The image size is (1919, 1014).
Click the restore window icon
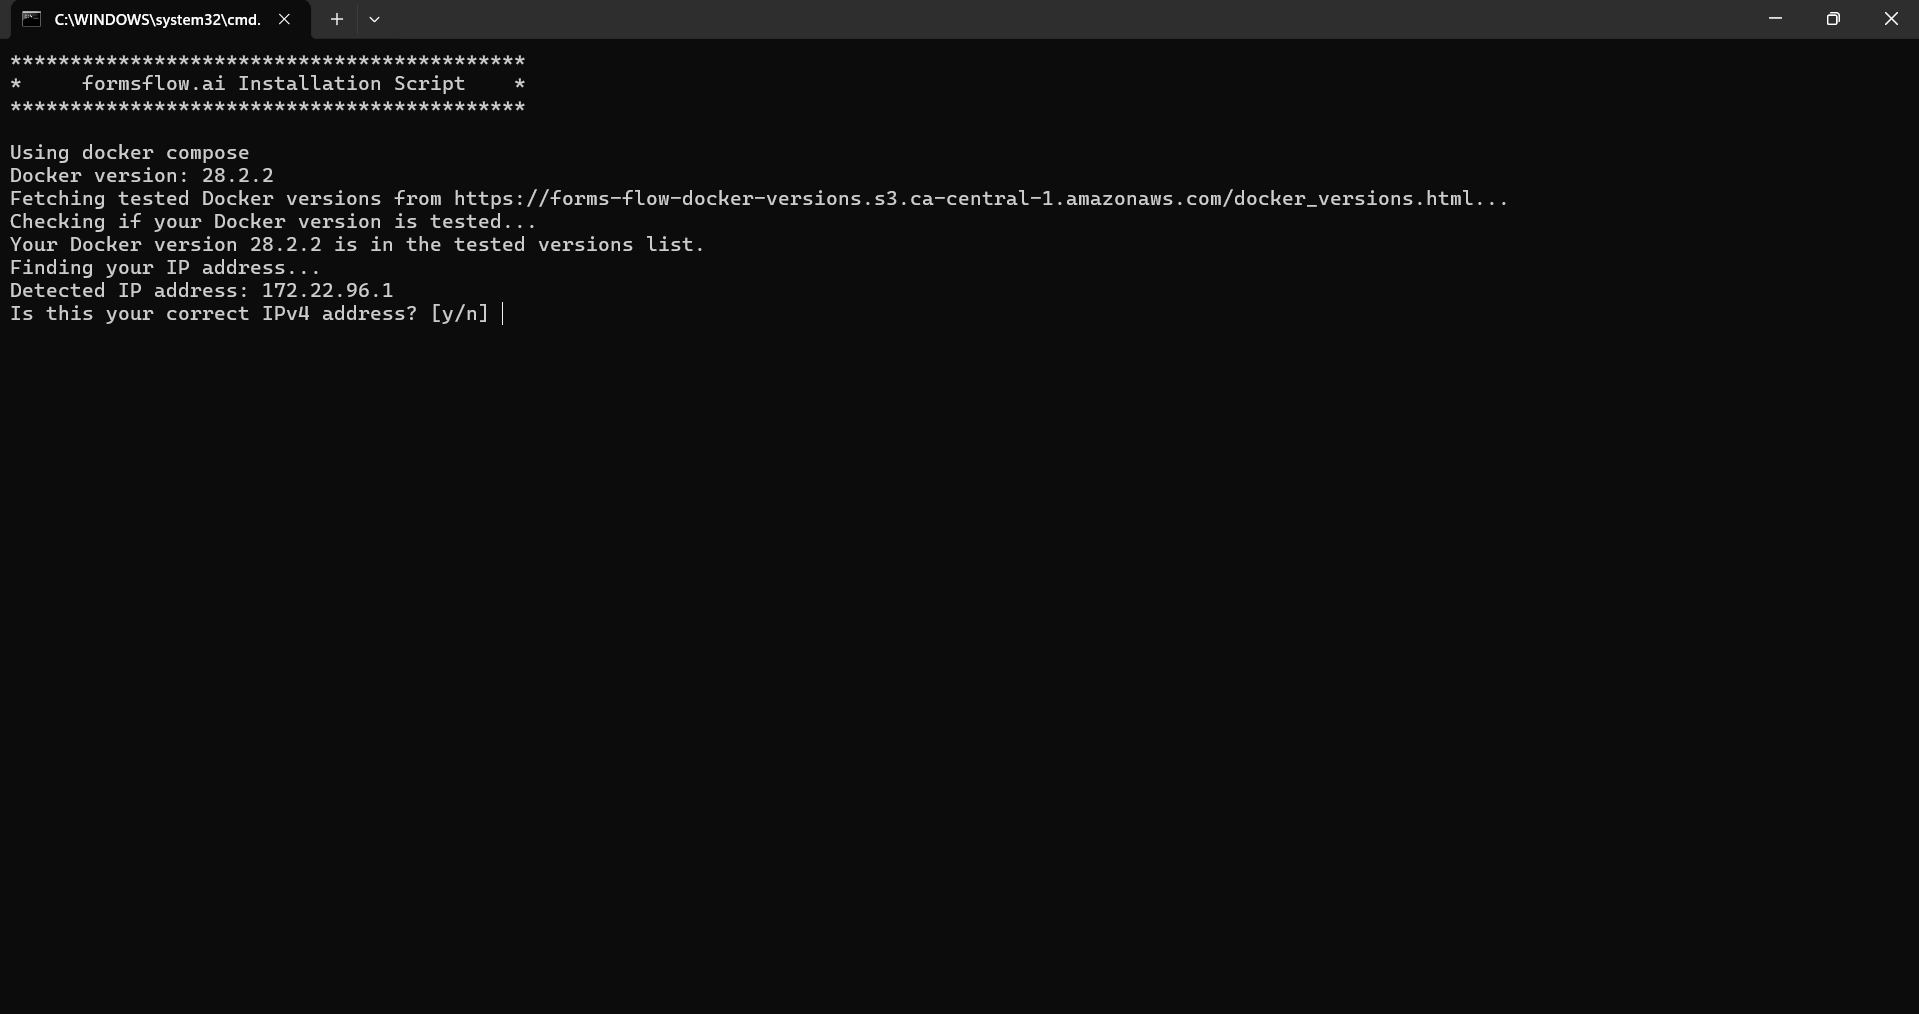[1834, 18]
